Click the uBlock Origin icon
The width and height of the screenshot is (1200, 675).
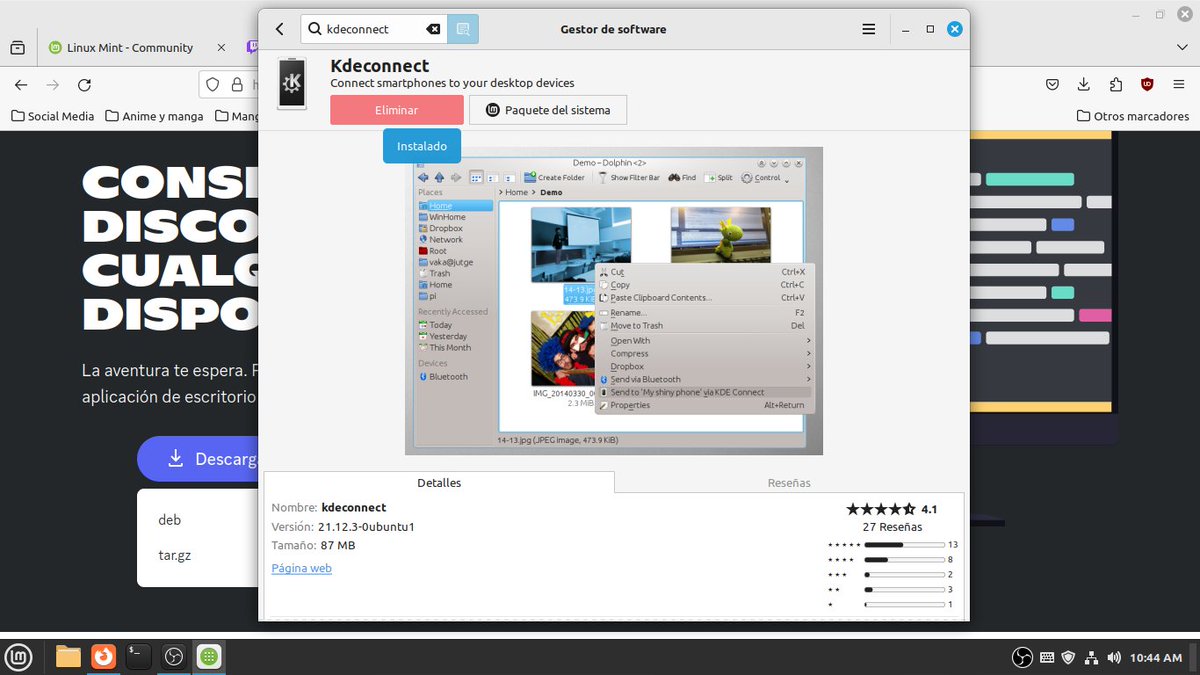click(x=1147, y=85)
